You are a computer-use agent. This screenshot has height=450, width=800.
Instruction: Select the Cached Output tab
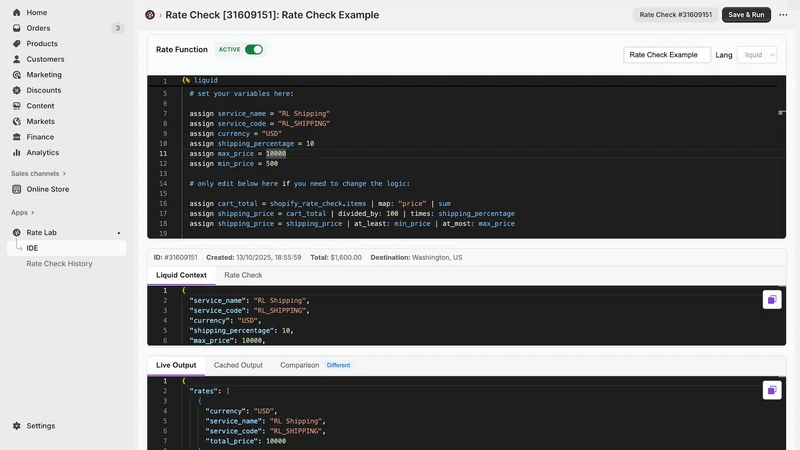point(238,365)
